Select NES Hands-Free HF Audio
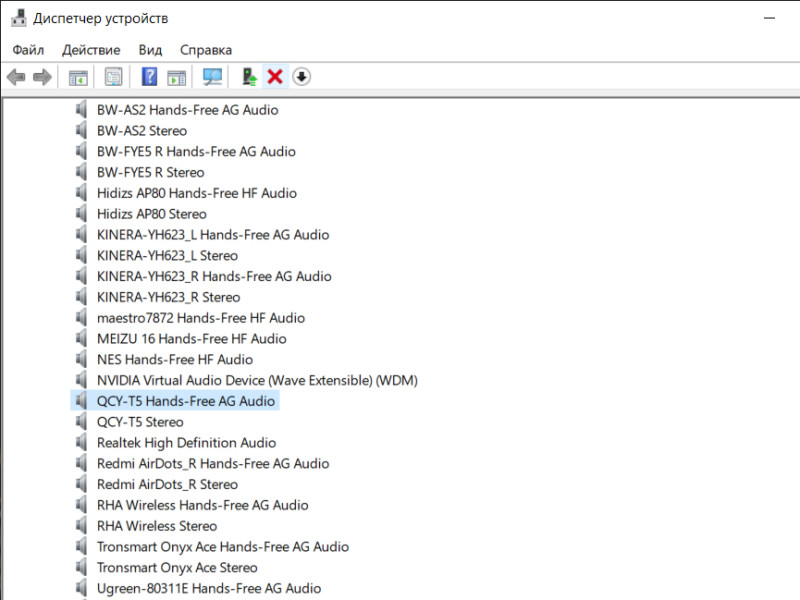Image resolution: width=800 pixels, height=600 pixels. [175, 359]
